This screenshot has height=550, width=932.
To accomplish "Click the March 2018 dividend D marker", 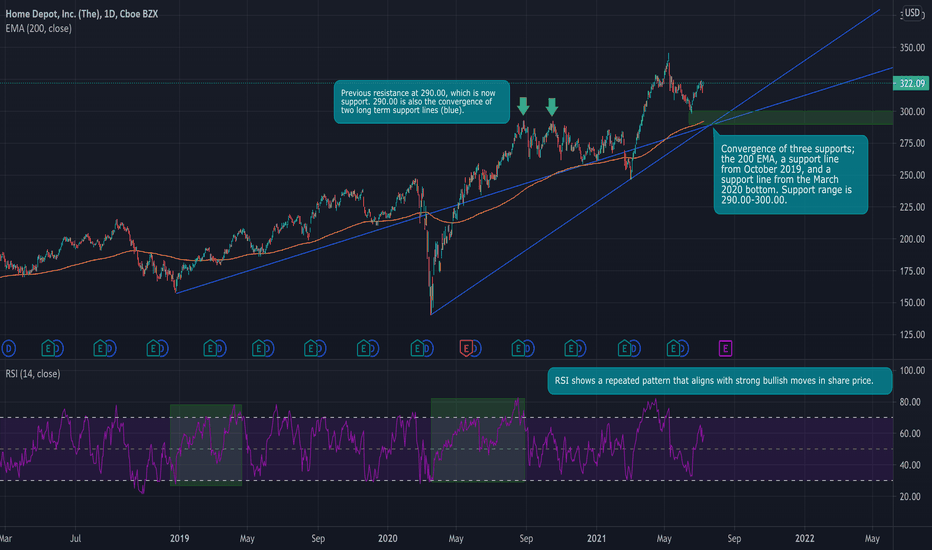I will click(8, 348).
